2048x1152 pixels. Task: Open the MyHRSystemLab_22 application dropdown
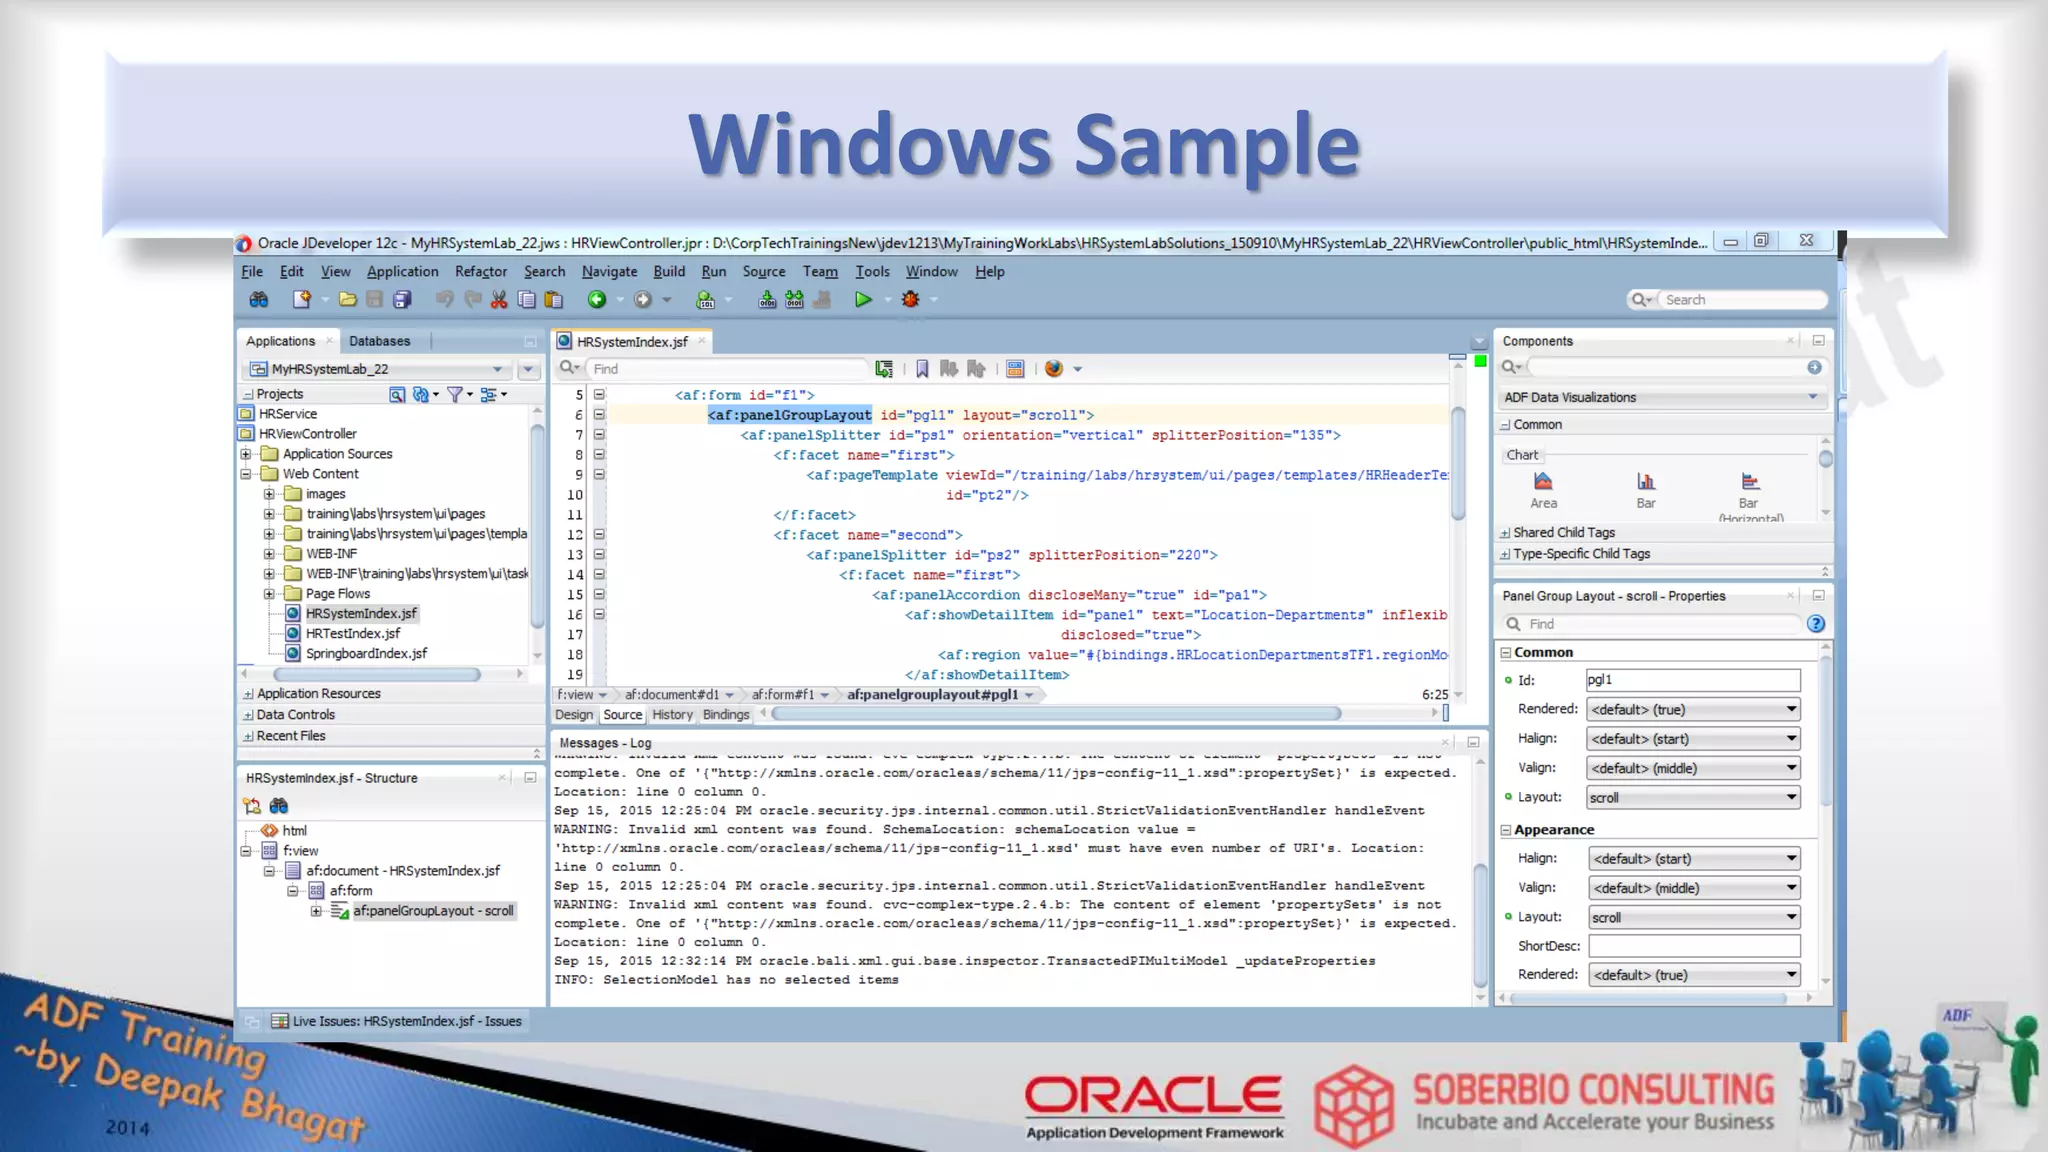tap(497, 369)
